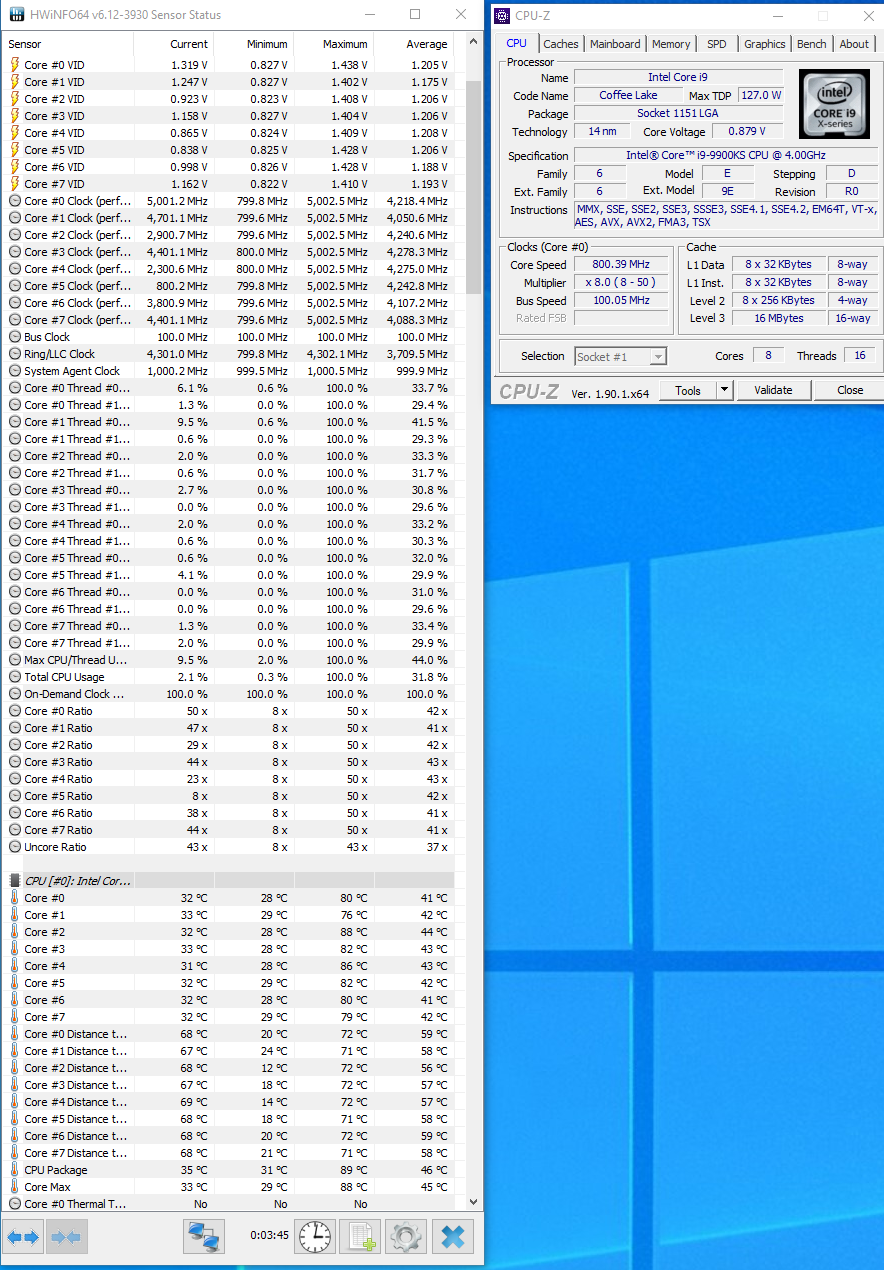Switch to the Memory tab in CPU-Z
884x1270 pixels.
[x=671, y=44]
